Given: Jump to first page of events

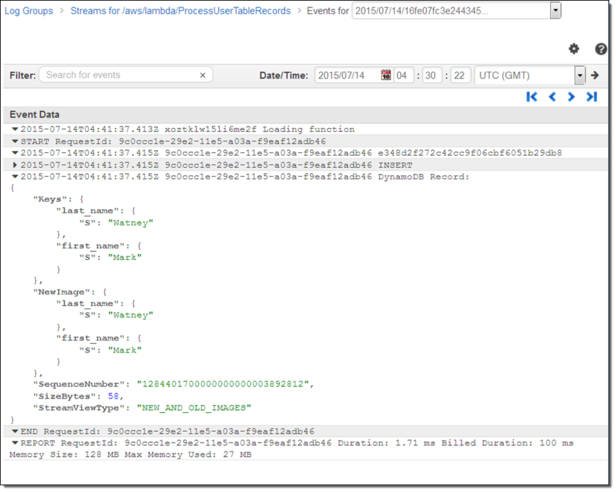Looking at the screenshot, I should click(532, 97).
